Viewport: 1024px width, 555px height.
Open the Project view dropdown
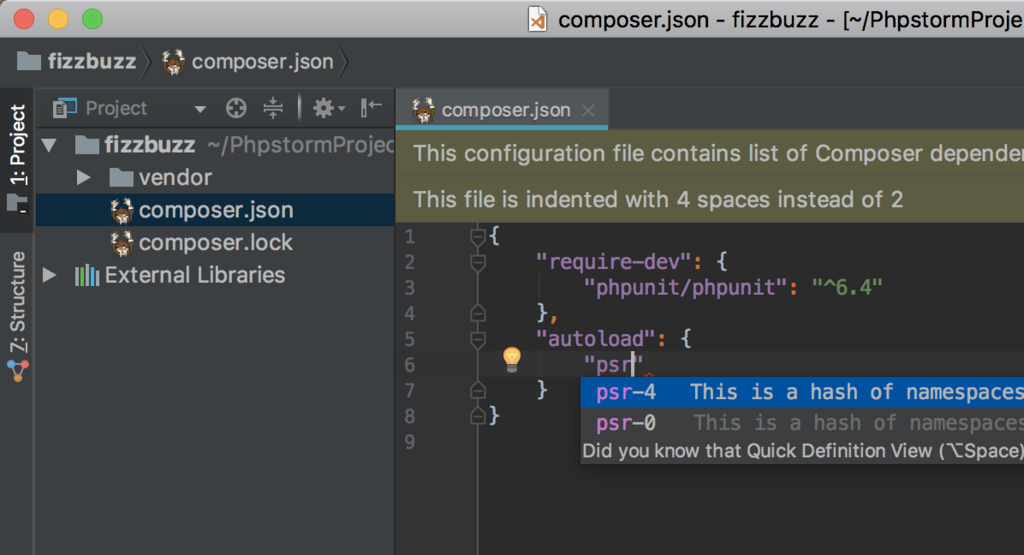[x=200, y=109]
